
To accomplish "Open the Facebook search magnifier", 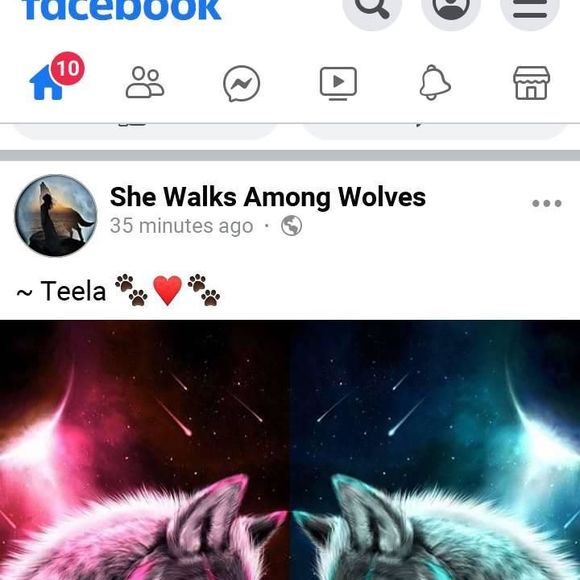I will 372,7.
